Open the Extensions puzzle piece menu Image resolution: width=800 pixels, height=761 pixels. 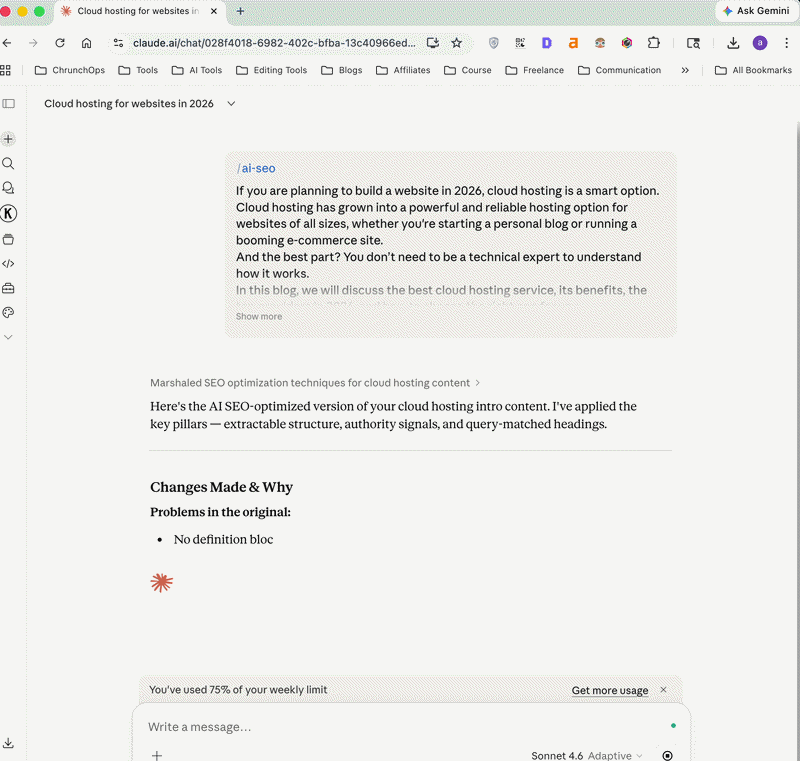654,43
